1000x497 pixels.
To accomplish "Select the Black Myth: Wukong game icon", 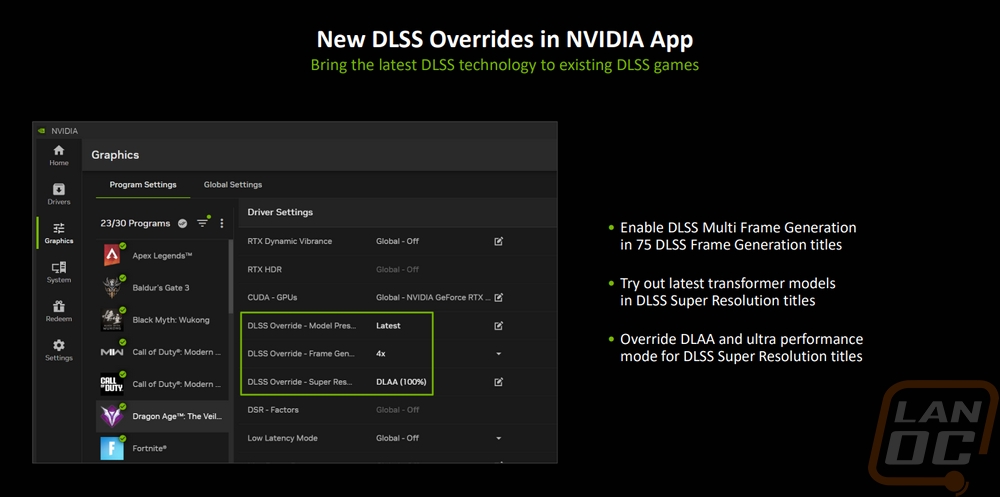I will pyautogui.click(x=112, y=320).
